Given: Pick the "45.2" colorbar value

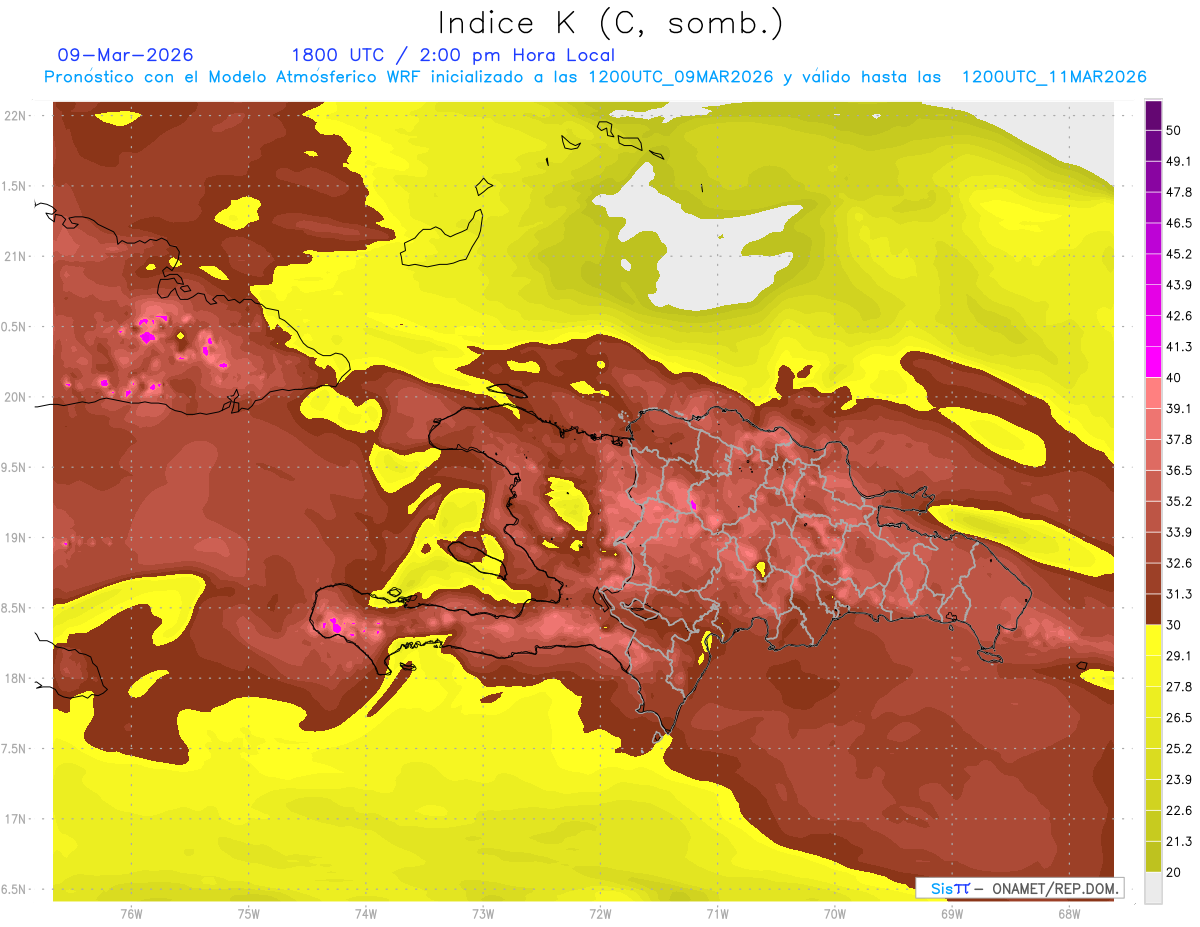Looking at the screenshot, I should [x=1178, y=254].
